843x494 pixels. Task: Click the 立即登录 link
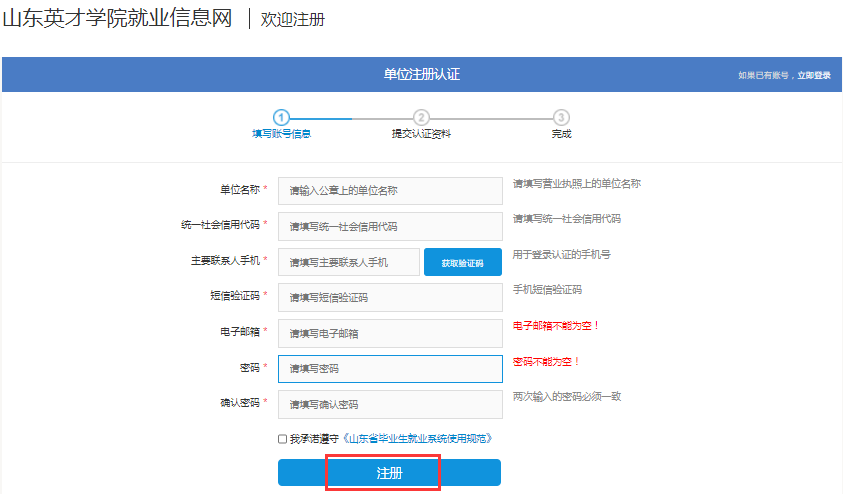[x=813, y=75]
